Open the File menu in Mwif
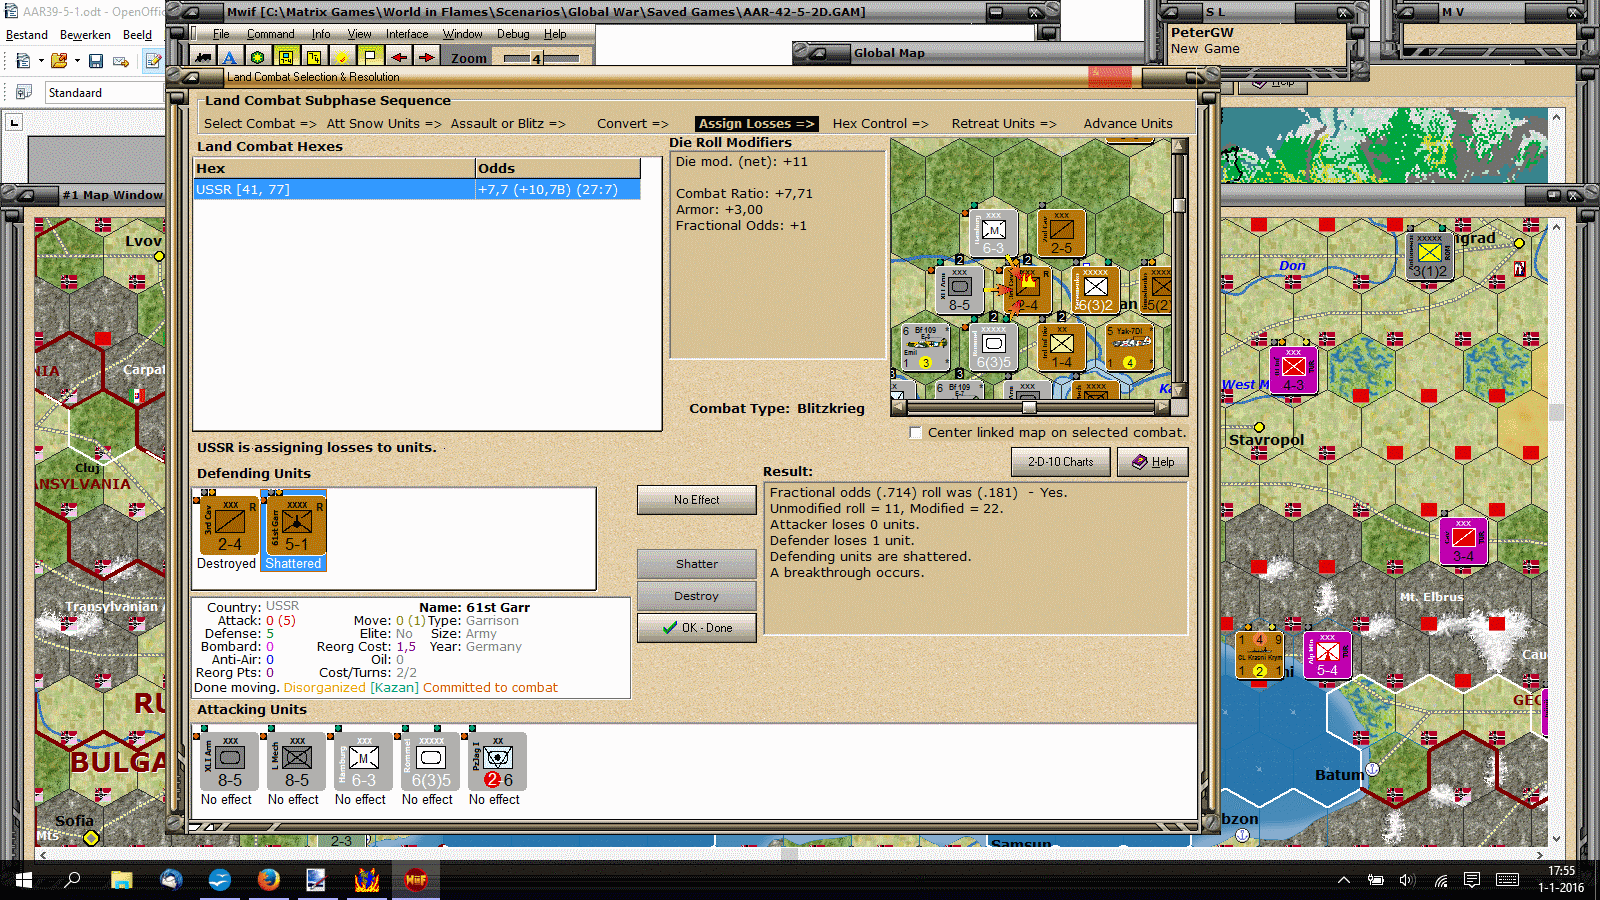The height and width of the screenshot is (900, 1600). [x=221, y=34]
